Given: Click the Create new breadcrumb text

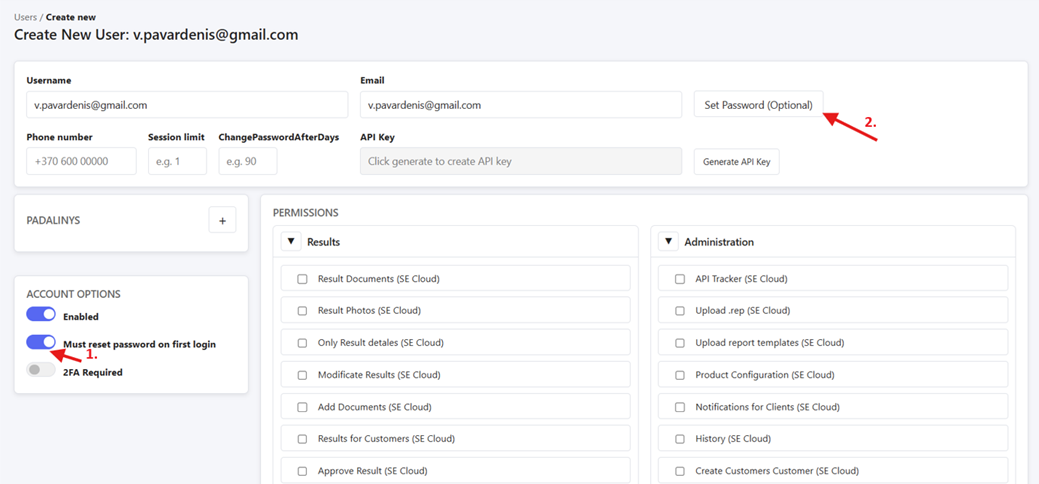Looking at the screenshot, I should 70,17.
